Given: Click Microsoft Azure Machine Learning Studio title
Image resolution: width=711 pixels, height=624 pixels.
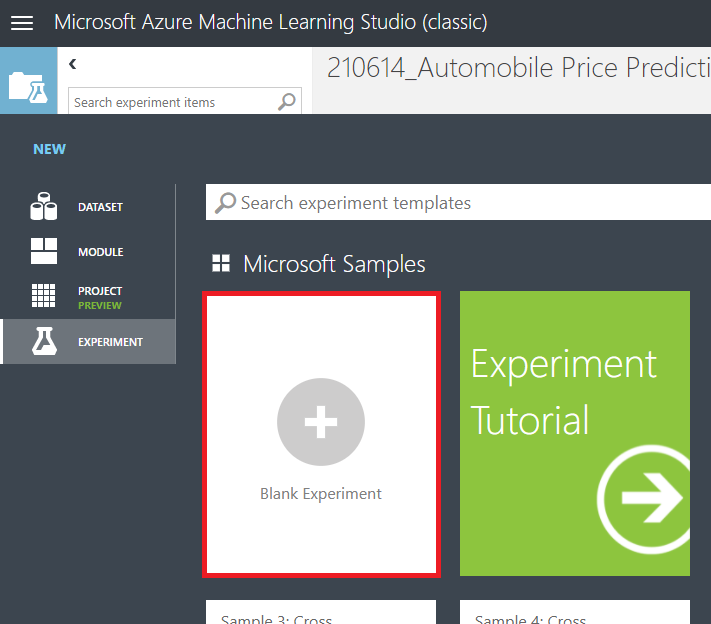Looking at the screenshot, I should coord(271,22).
